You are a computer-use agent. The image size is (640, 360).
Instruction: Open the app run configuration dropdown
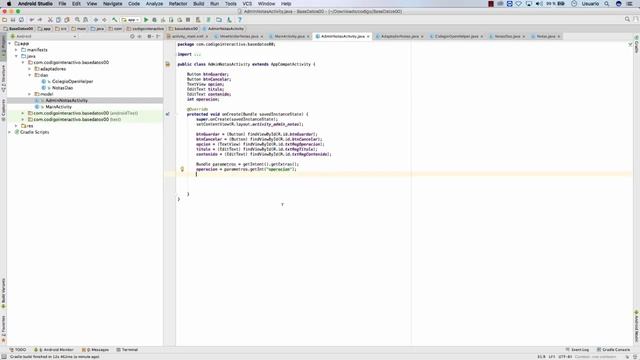[131, 20]
